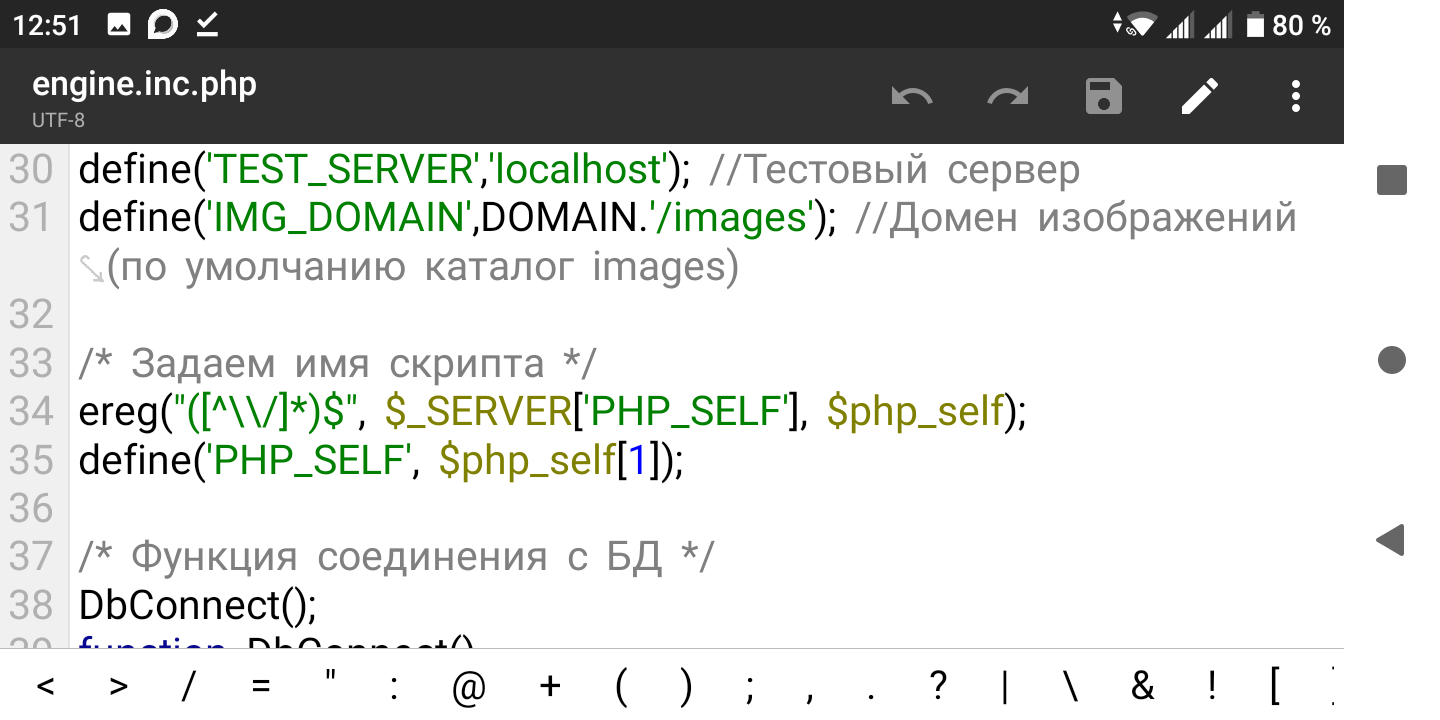Place cursor on the number 1 index on line 35
Screen dimensions: 1440x720
coord(637,460)
